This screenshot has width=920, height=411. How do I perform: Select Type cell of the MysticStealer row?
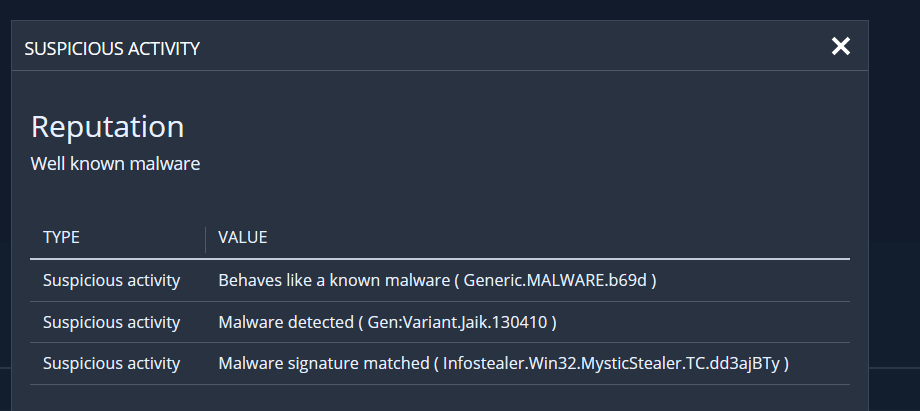pos(111,364)
